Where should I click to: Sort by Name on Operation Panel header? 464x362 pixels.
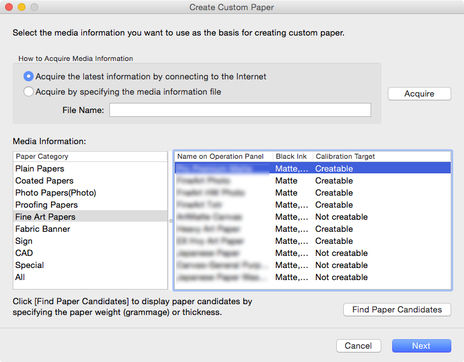pyautogui.click(x=223, y=156)
